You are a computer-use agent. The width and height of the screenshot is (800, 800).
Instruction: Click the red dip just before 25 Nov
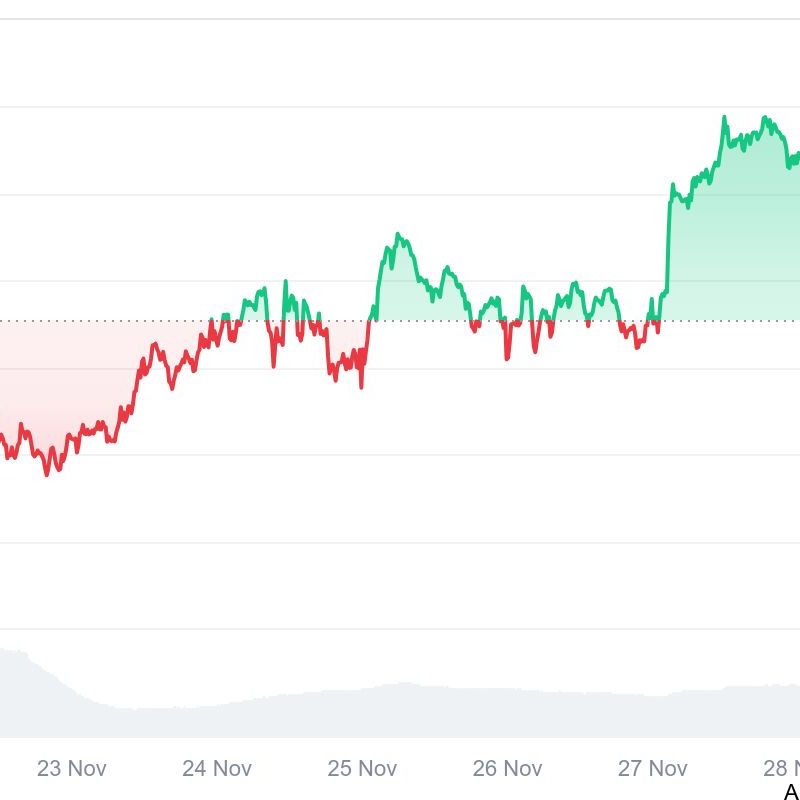point(361,383)
